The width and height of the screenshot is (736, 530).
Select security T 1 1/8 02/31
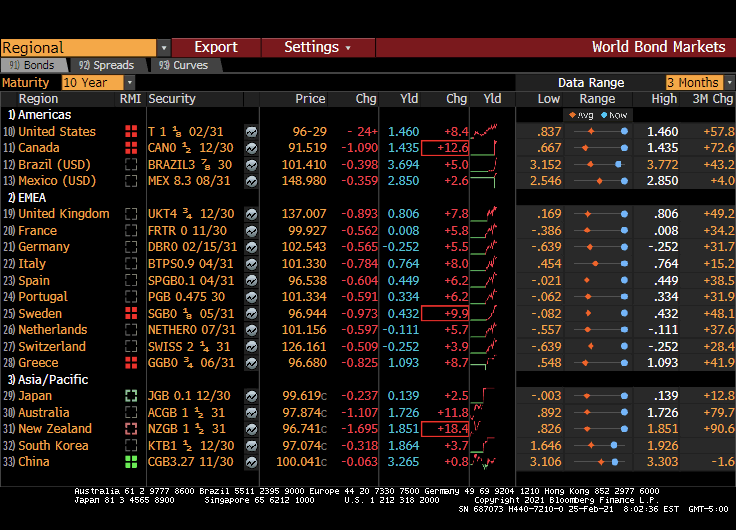click(186, 132)
